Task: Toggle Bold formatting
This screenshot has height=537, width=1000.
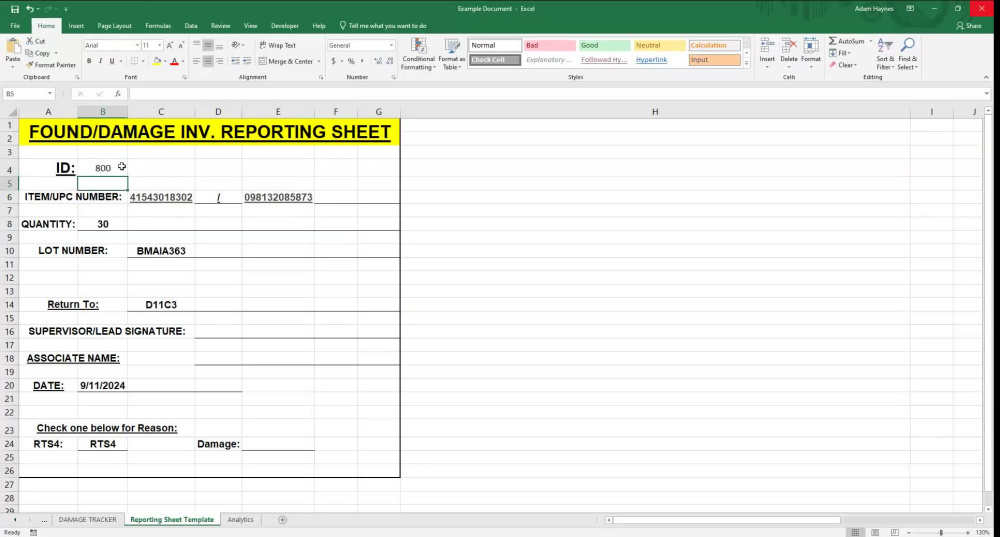Action: pyautogui.click(x=89, y=61)
